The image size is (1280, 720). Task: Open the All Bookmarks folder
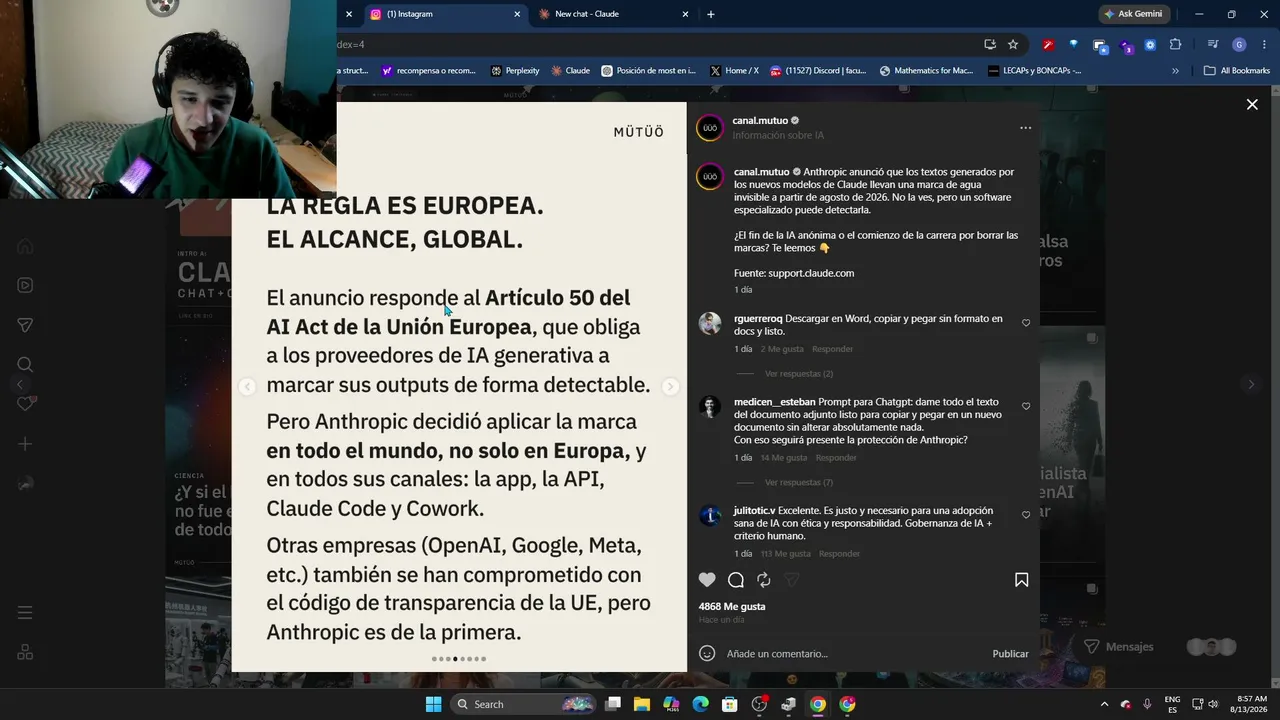coord(1237,71)
